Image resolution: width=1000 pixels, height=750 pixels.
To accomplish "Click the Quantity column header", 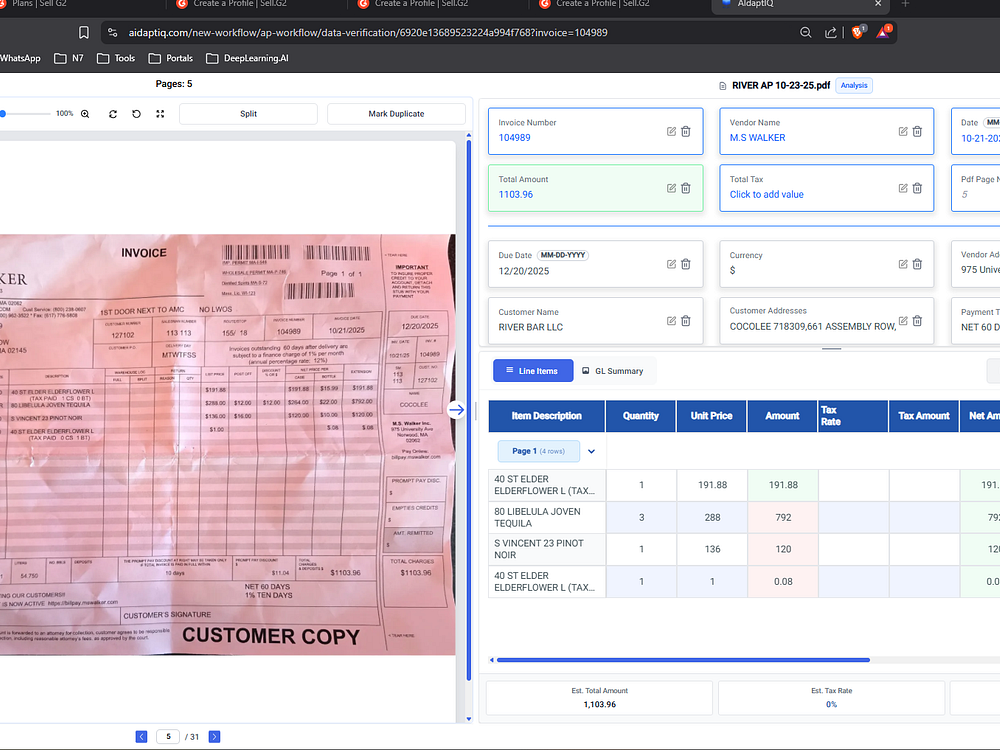I will (641, 416).
